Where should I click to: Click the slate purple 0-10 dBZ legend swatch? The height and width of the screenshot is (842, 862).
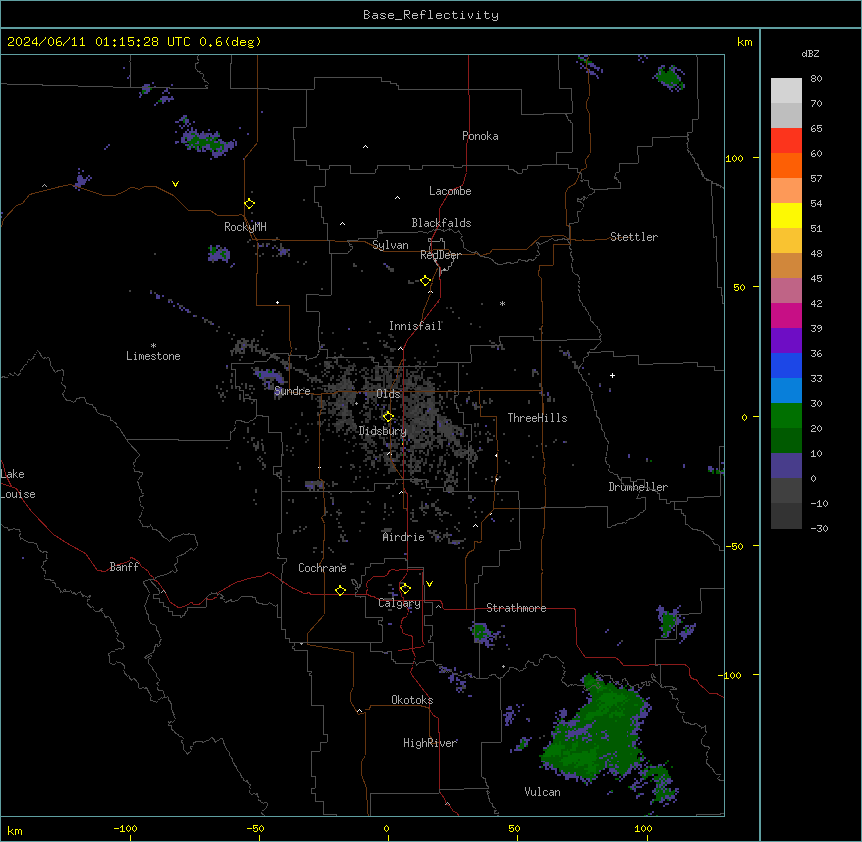(x=786, y=466)
